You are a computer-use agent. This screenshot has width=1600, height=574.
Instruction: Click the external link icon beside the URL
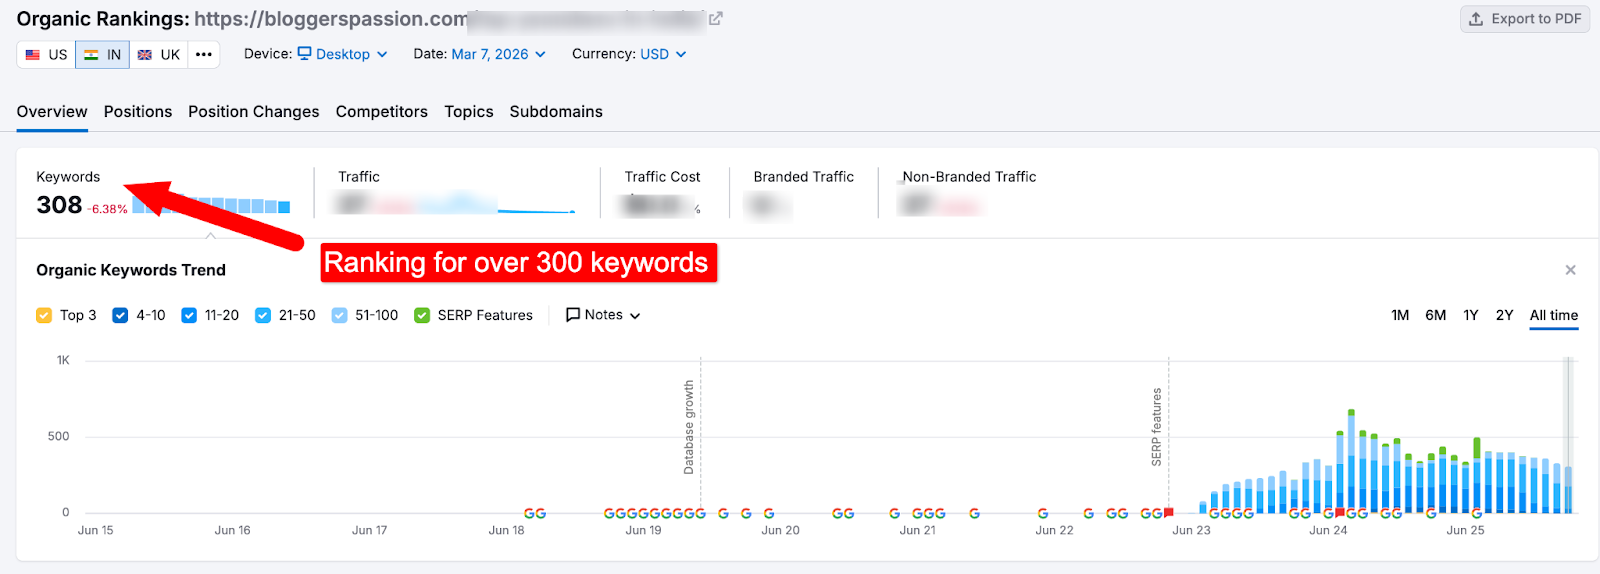[715, 19]
